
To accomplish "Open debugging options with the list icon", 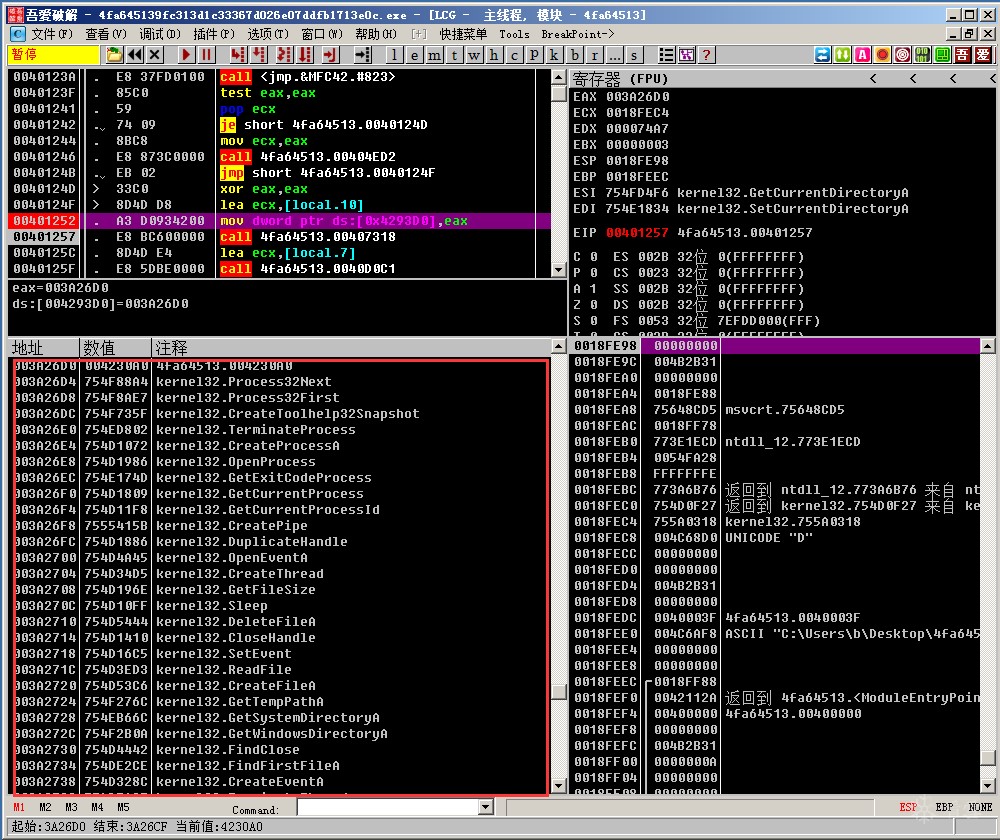I will pos(666,55).
